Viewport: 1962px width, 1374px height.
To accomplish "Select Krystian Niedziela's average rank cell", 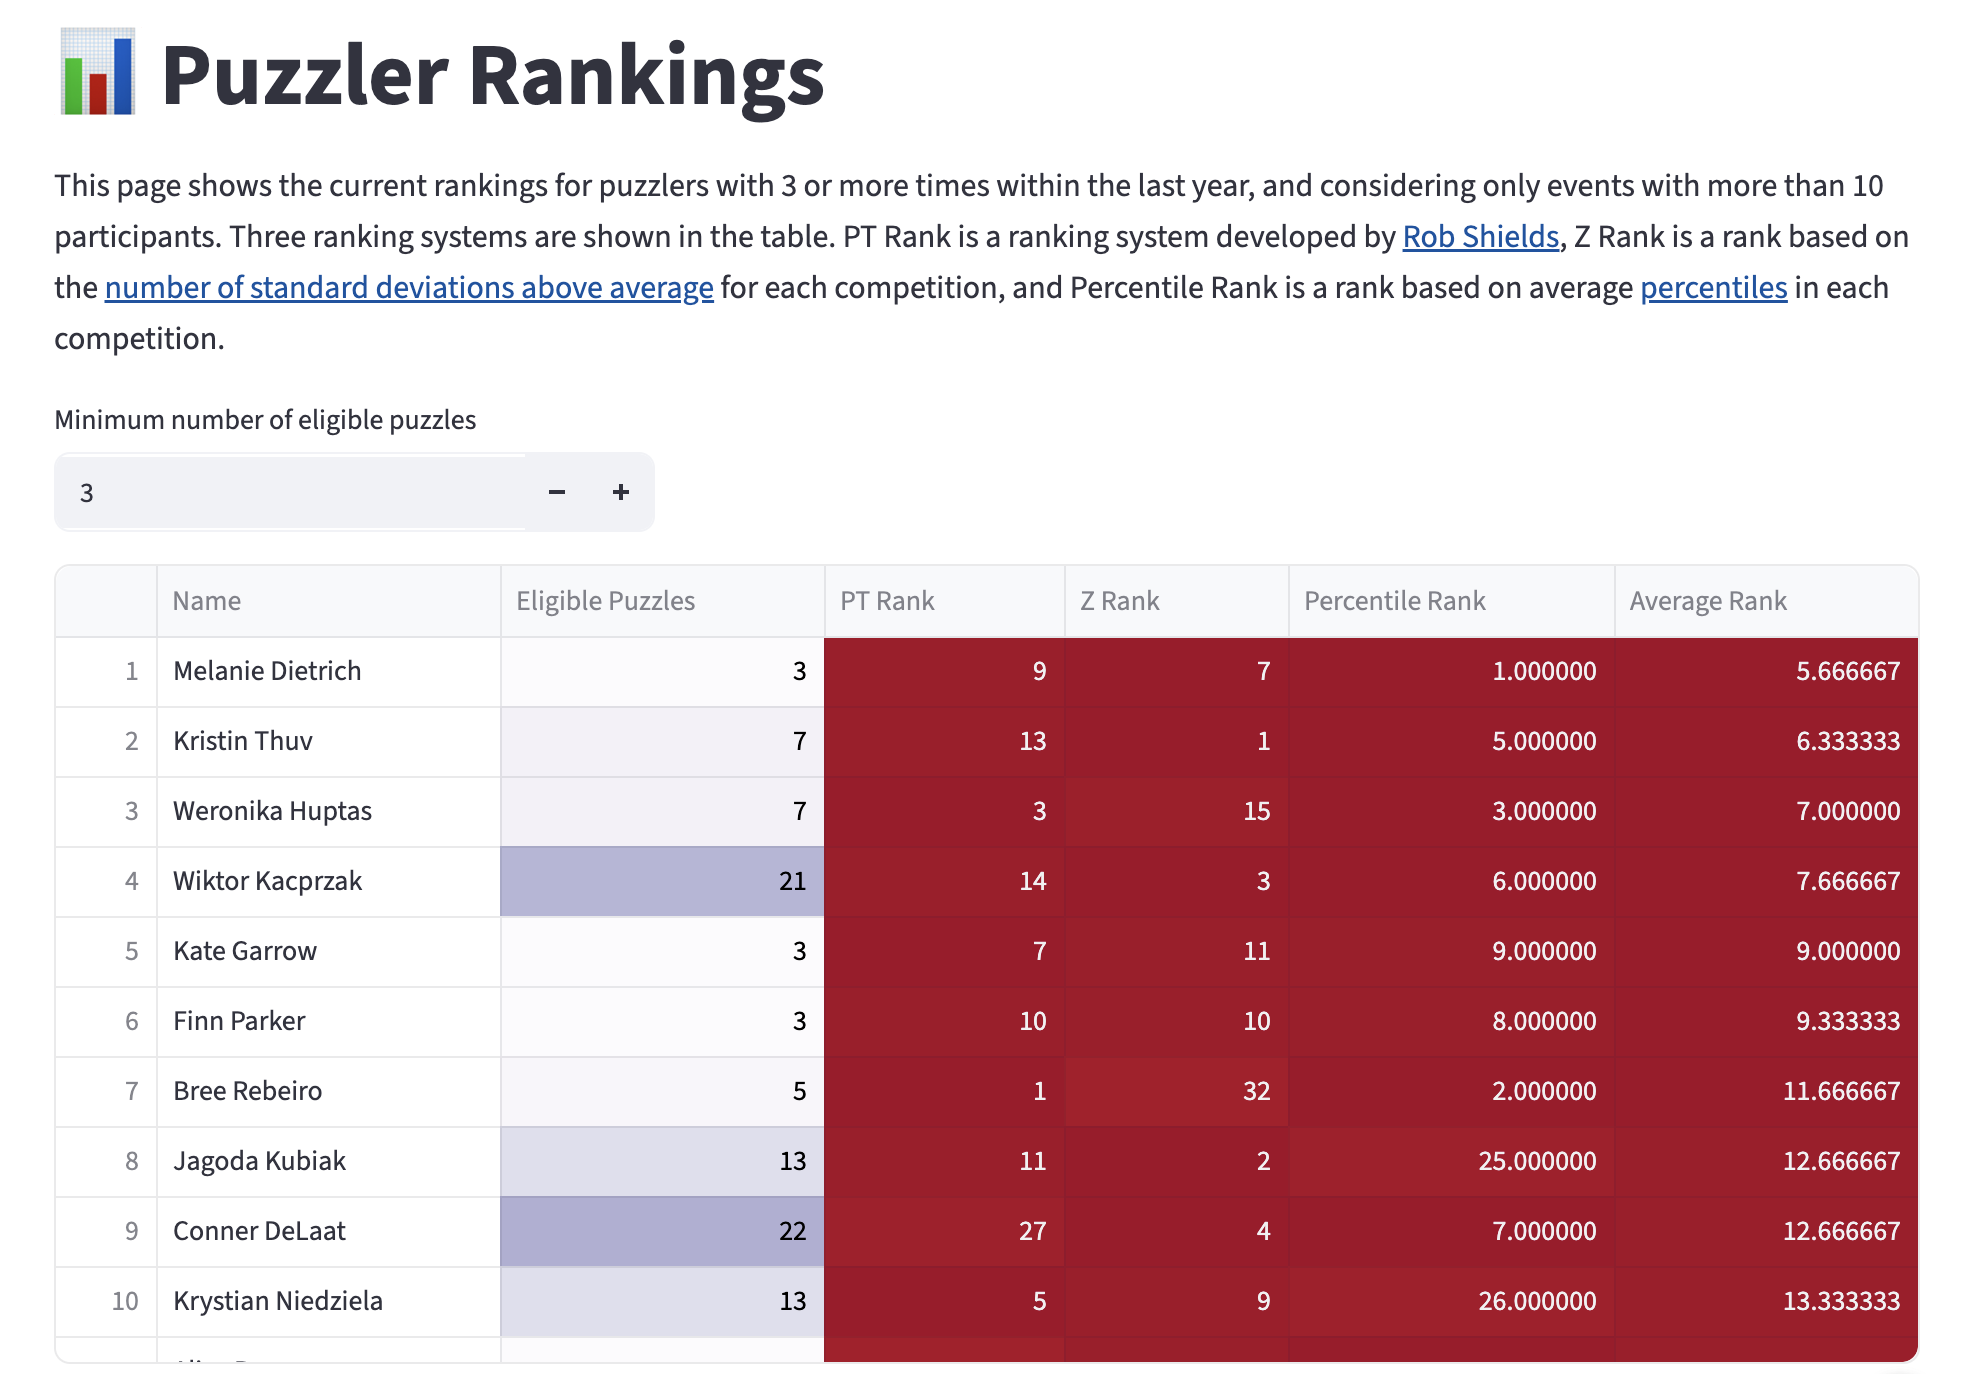I will [x=1766, y=1301].
